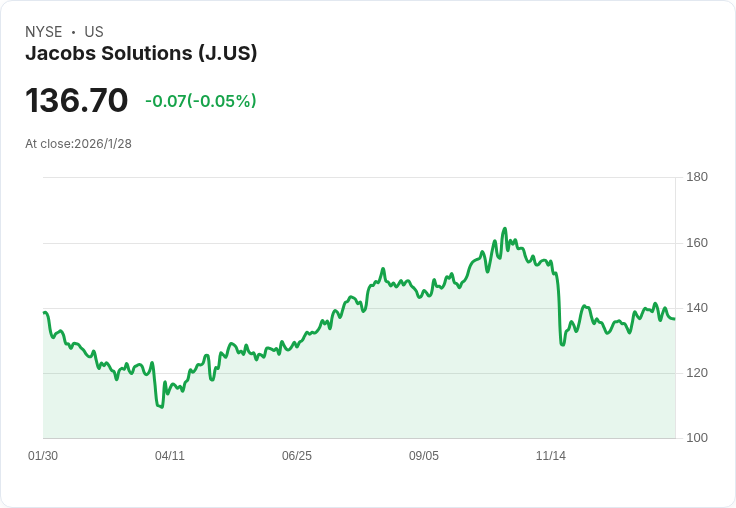736x508 pixels.
Task: Click the 06/25 x-axis date label
Action: coord(297,456)
